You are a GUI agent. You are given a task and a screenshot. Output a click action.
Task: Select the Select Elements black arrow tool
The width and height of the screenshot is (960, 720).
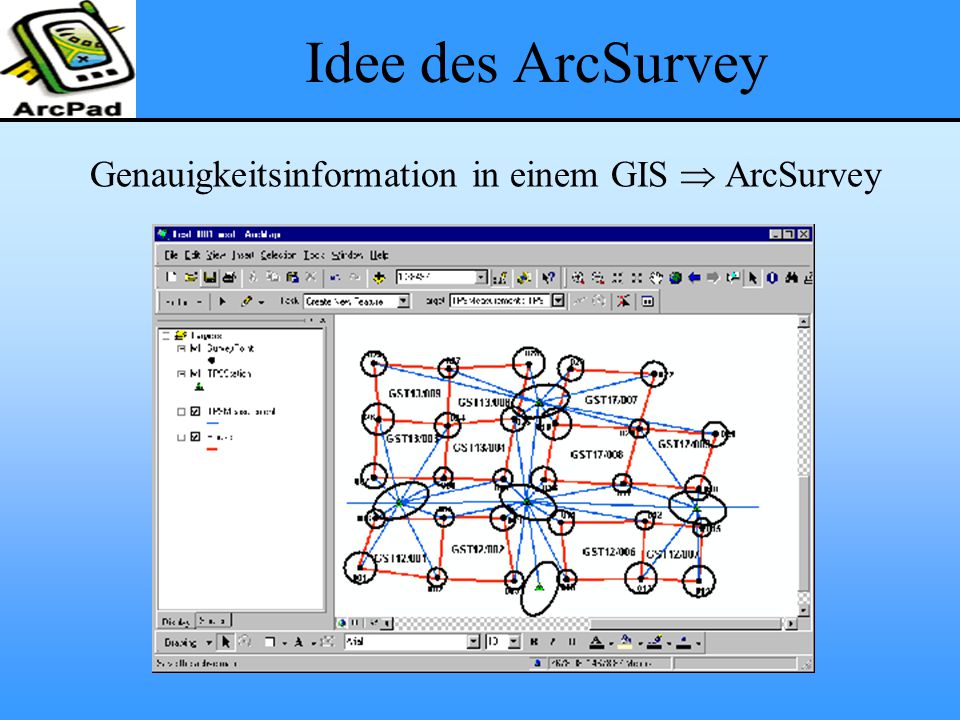tap(753, 278)
